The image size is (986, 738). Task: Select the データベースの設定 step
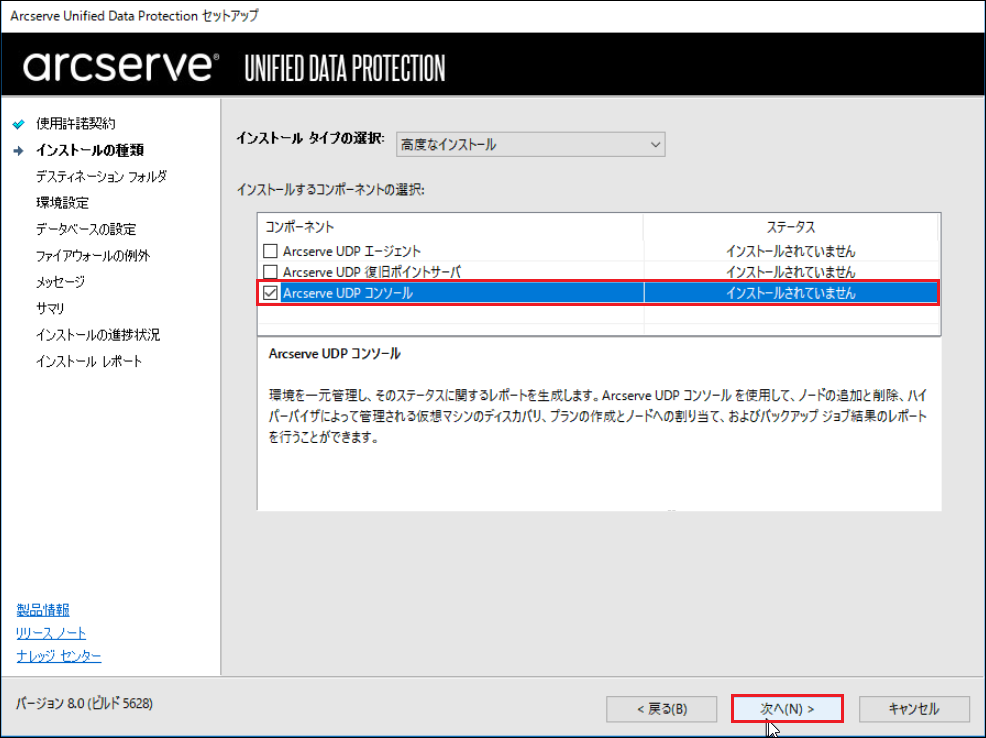coord(86,229)
